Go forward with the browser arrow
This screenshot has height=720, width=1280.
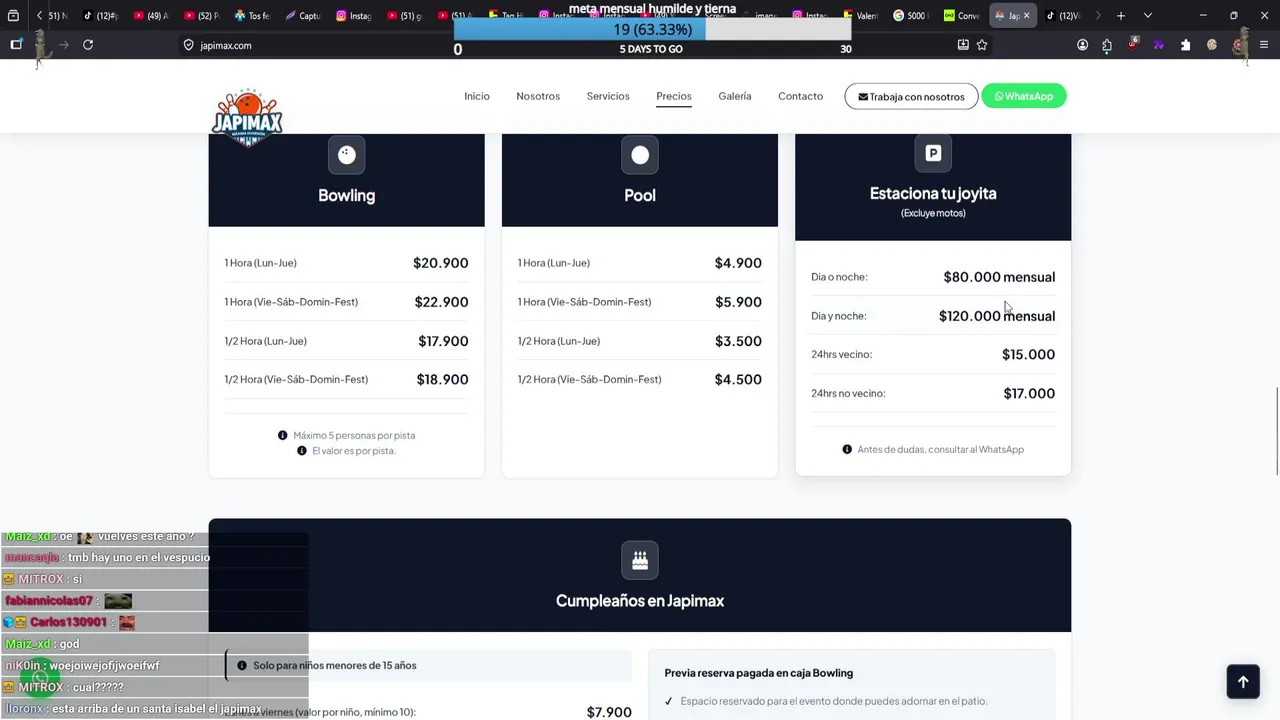coord(64,45)
